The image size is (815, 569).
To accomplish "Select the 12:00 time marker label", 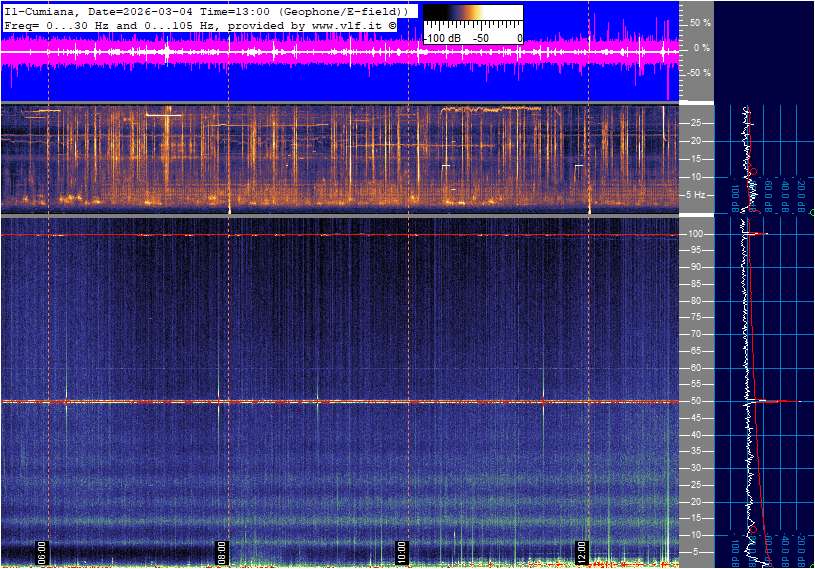I will coord(582,551).
